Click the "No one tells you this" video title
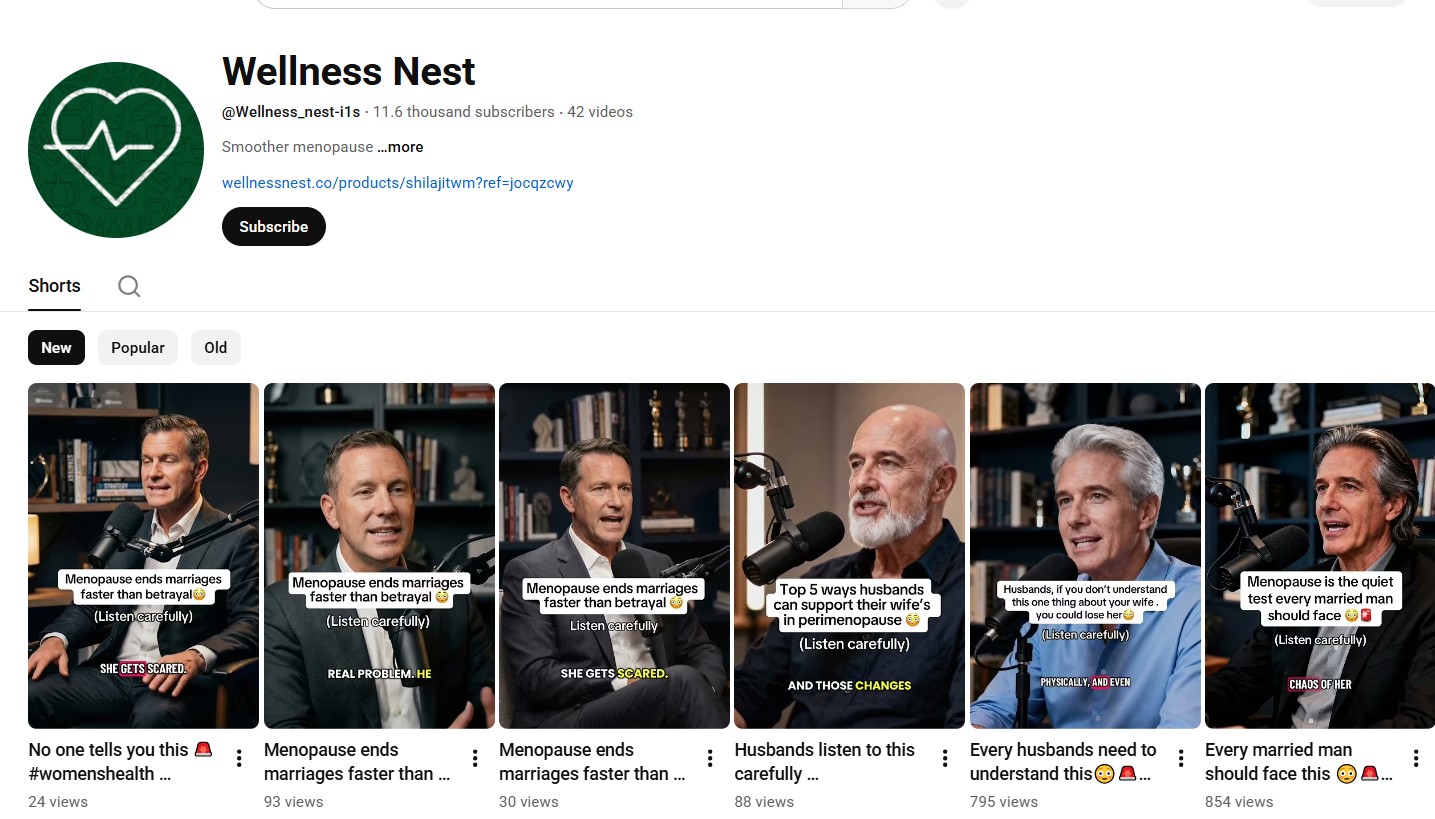 tap(108, 750)
